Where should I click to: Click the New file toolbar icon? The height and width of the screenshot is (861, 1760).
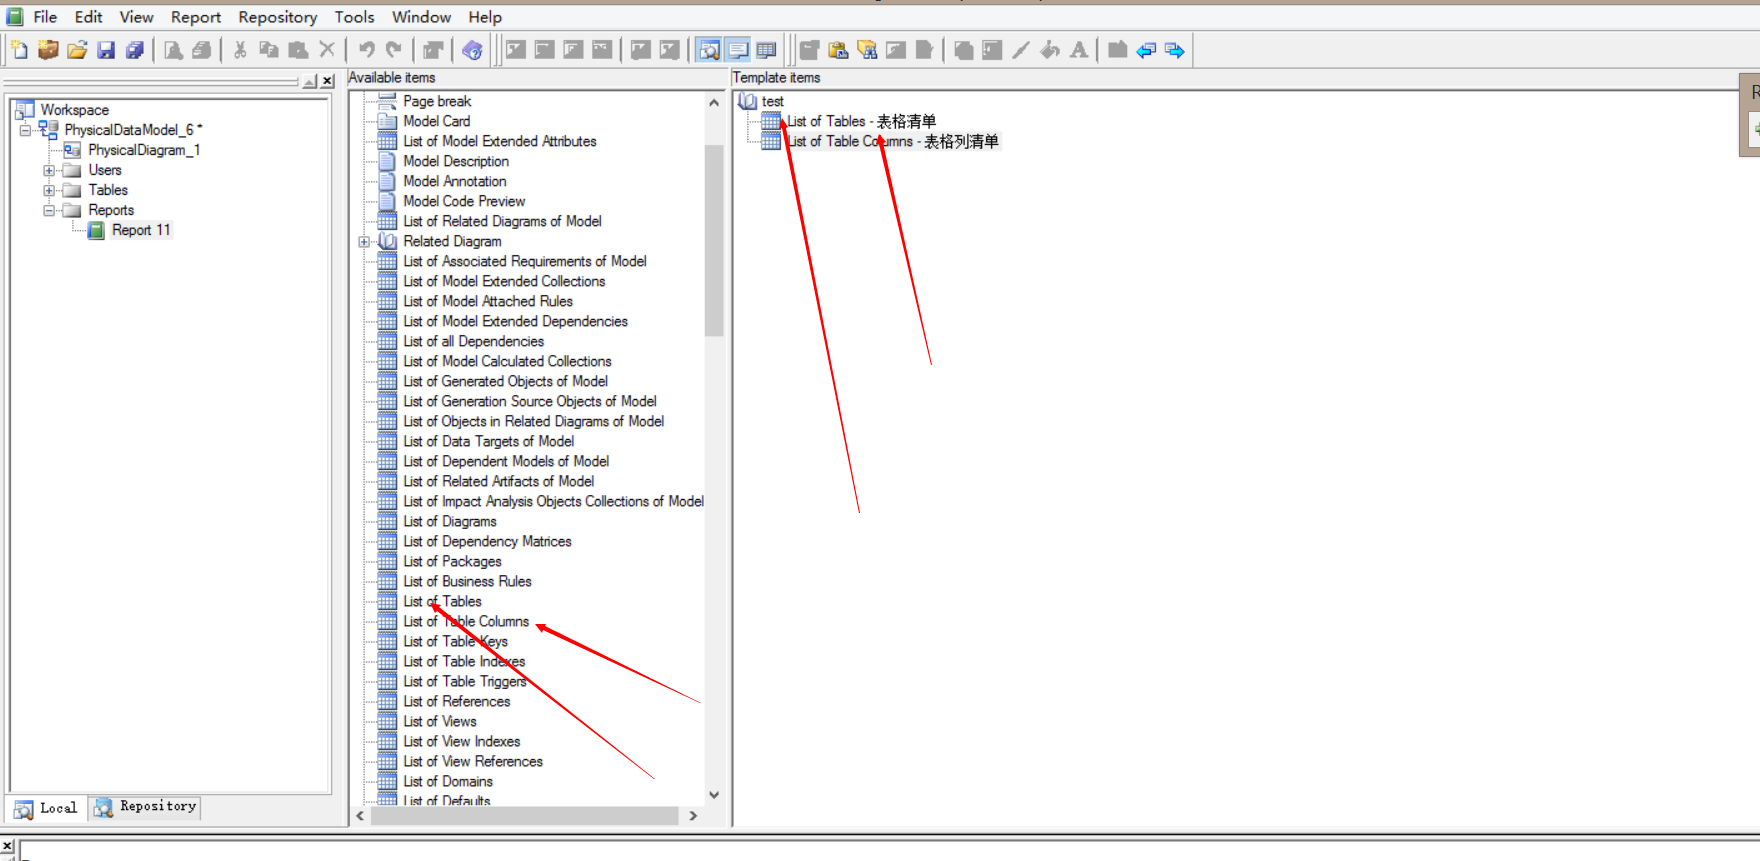click(19, 50)
